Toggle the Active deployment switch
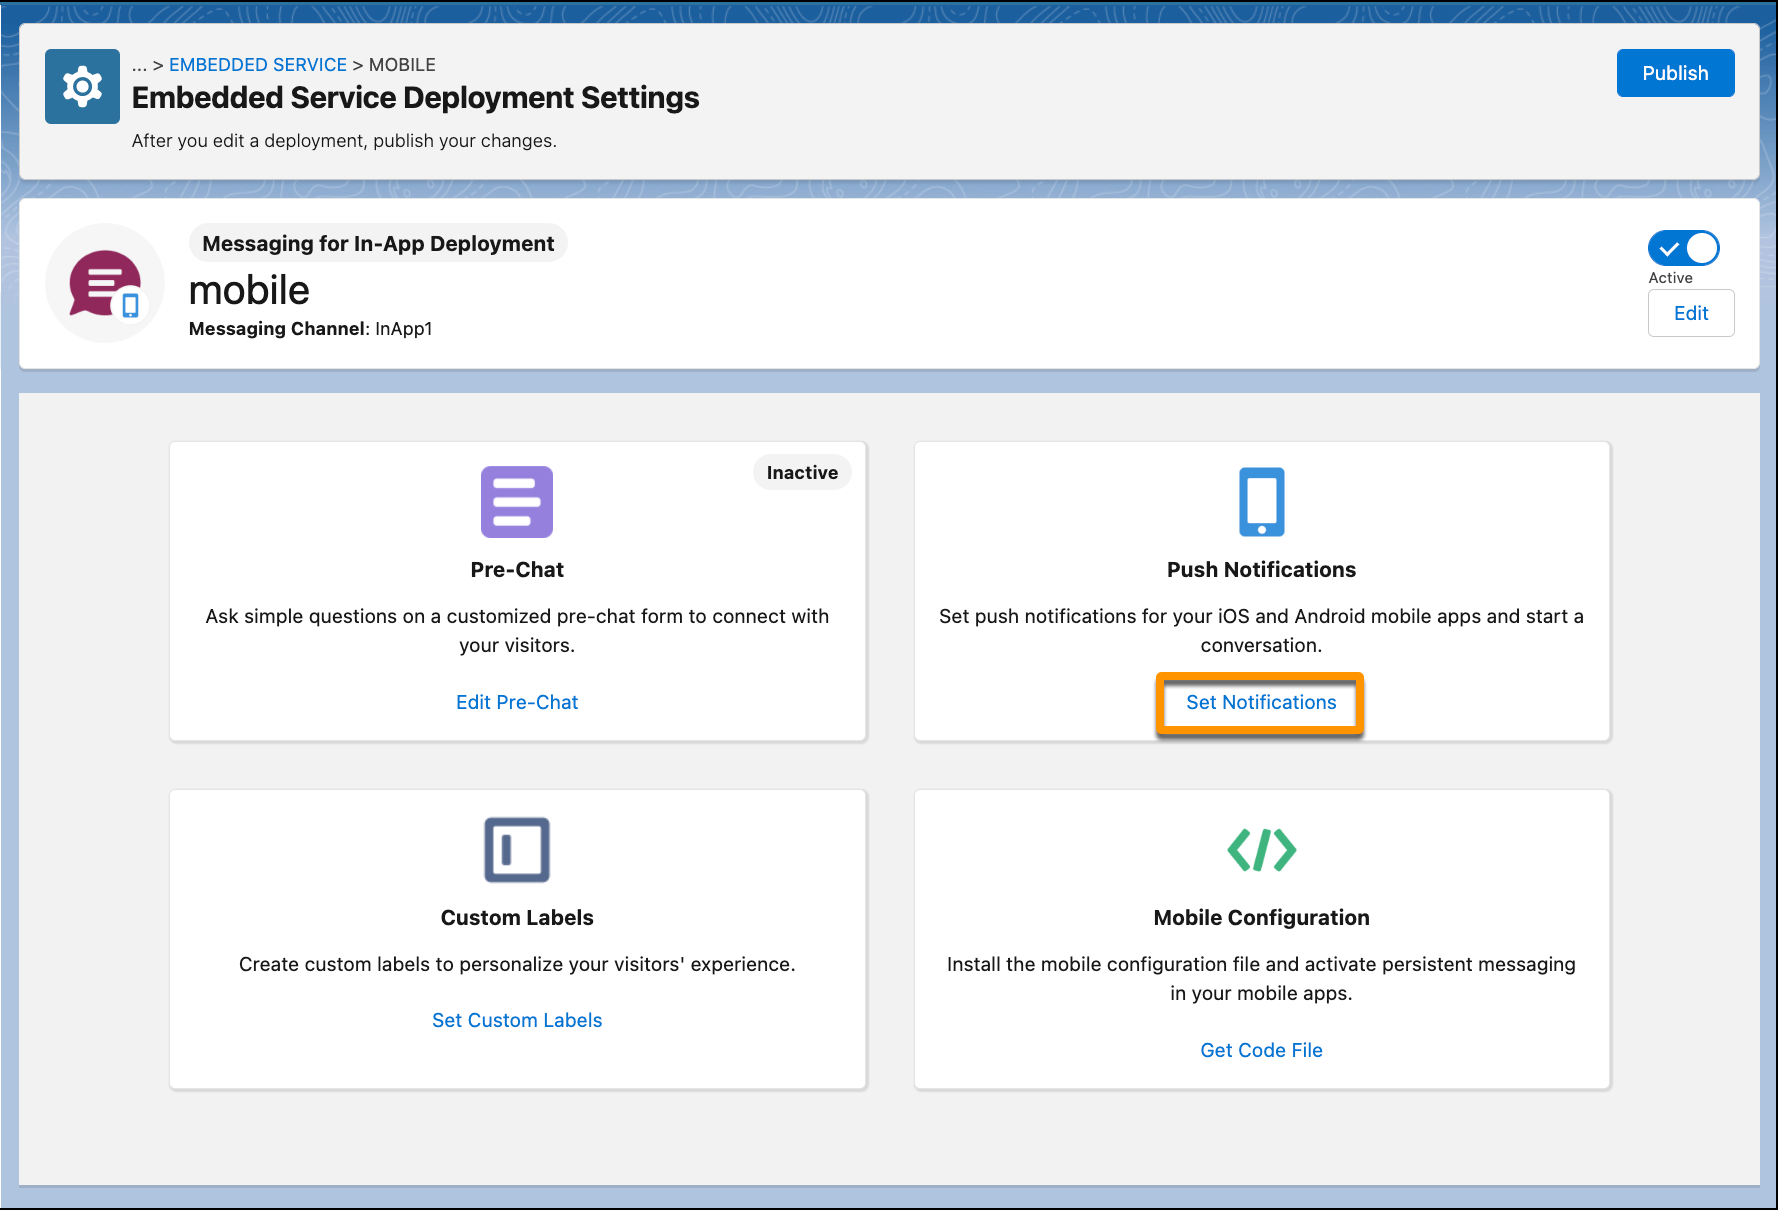 (x=1684, y=248)
